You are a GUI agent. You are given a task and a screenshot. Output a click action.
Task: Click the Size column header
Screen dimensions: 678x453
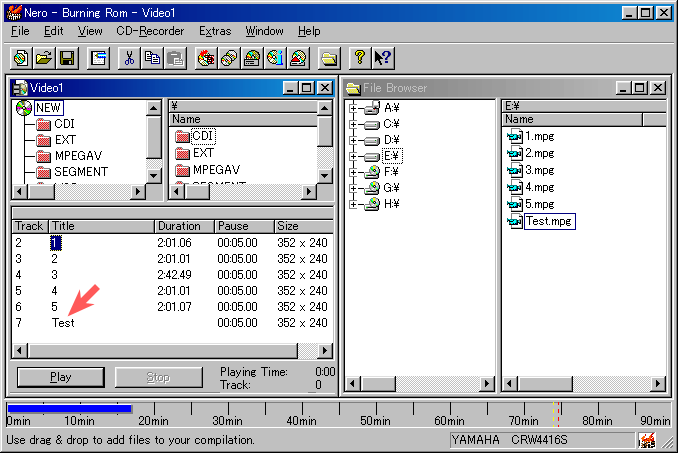(304, 226)
